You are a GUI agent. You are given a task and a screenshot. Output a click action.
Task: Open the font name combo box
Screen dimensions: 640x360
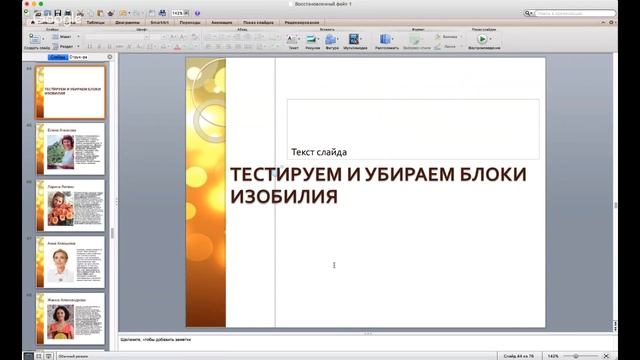[117, 37]
